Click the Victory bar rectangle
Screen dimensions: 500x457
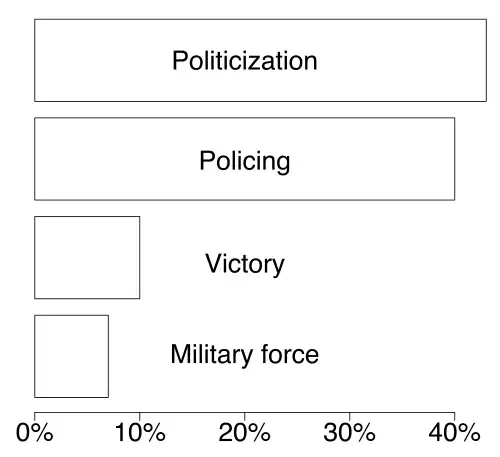[x=87, y=257]
